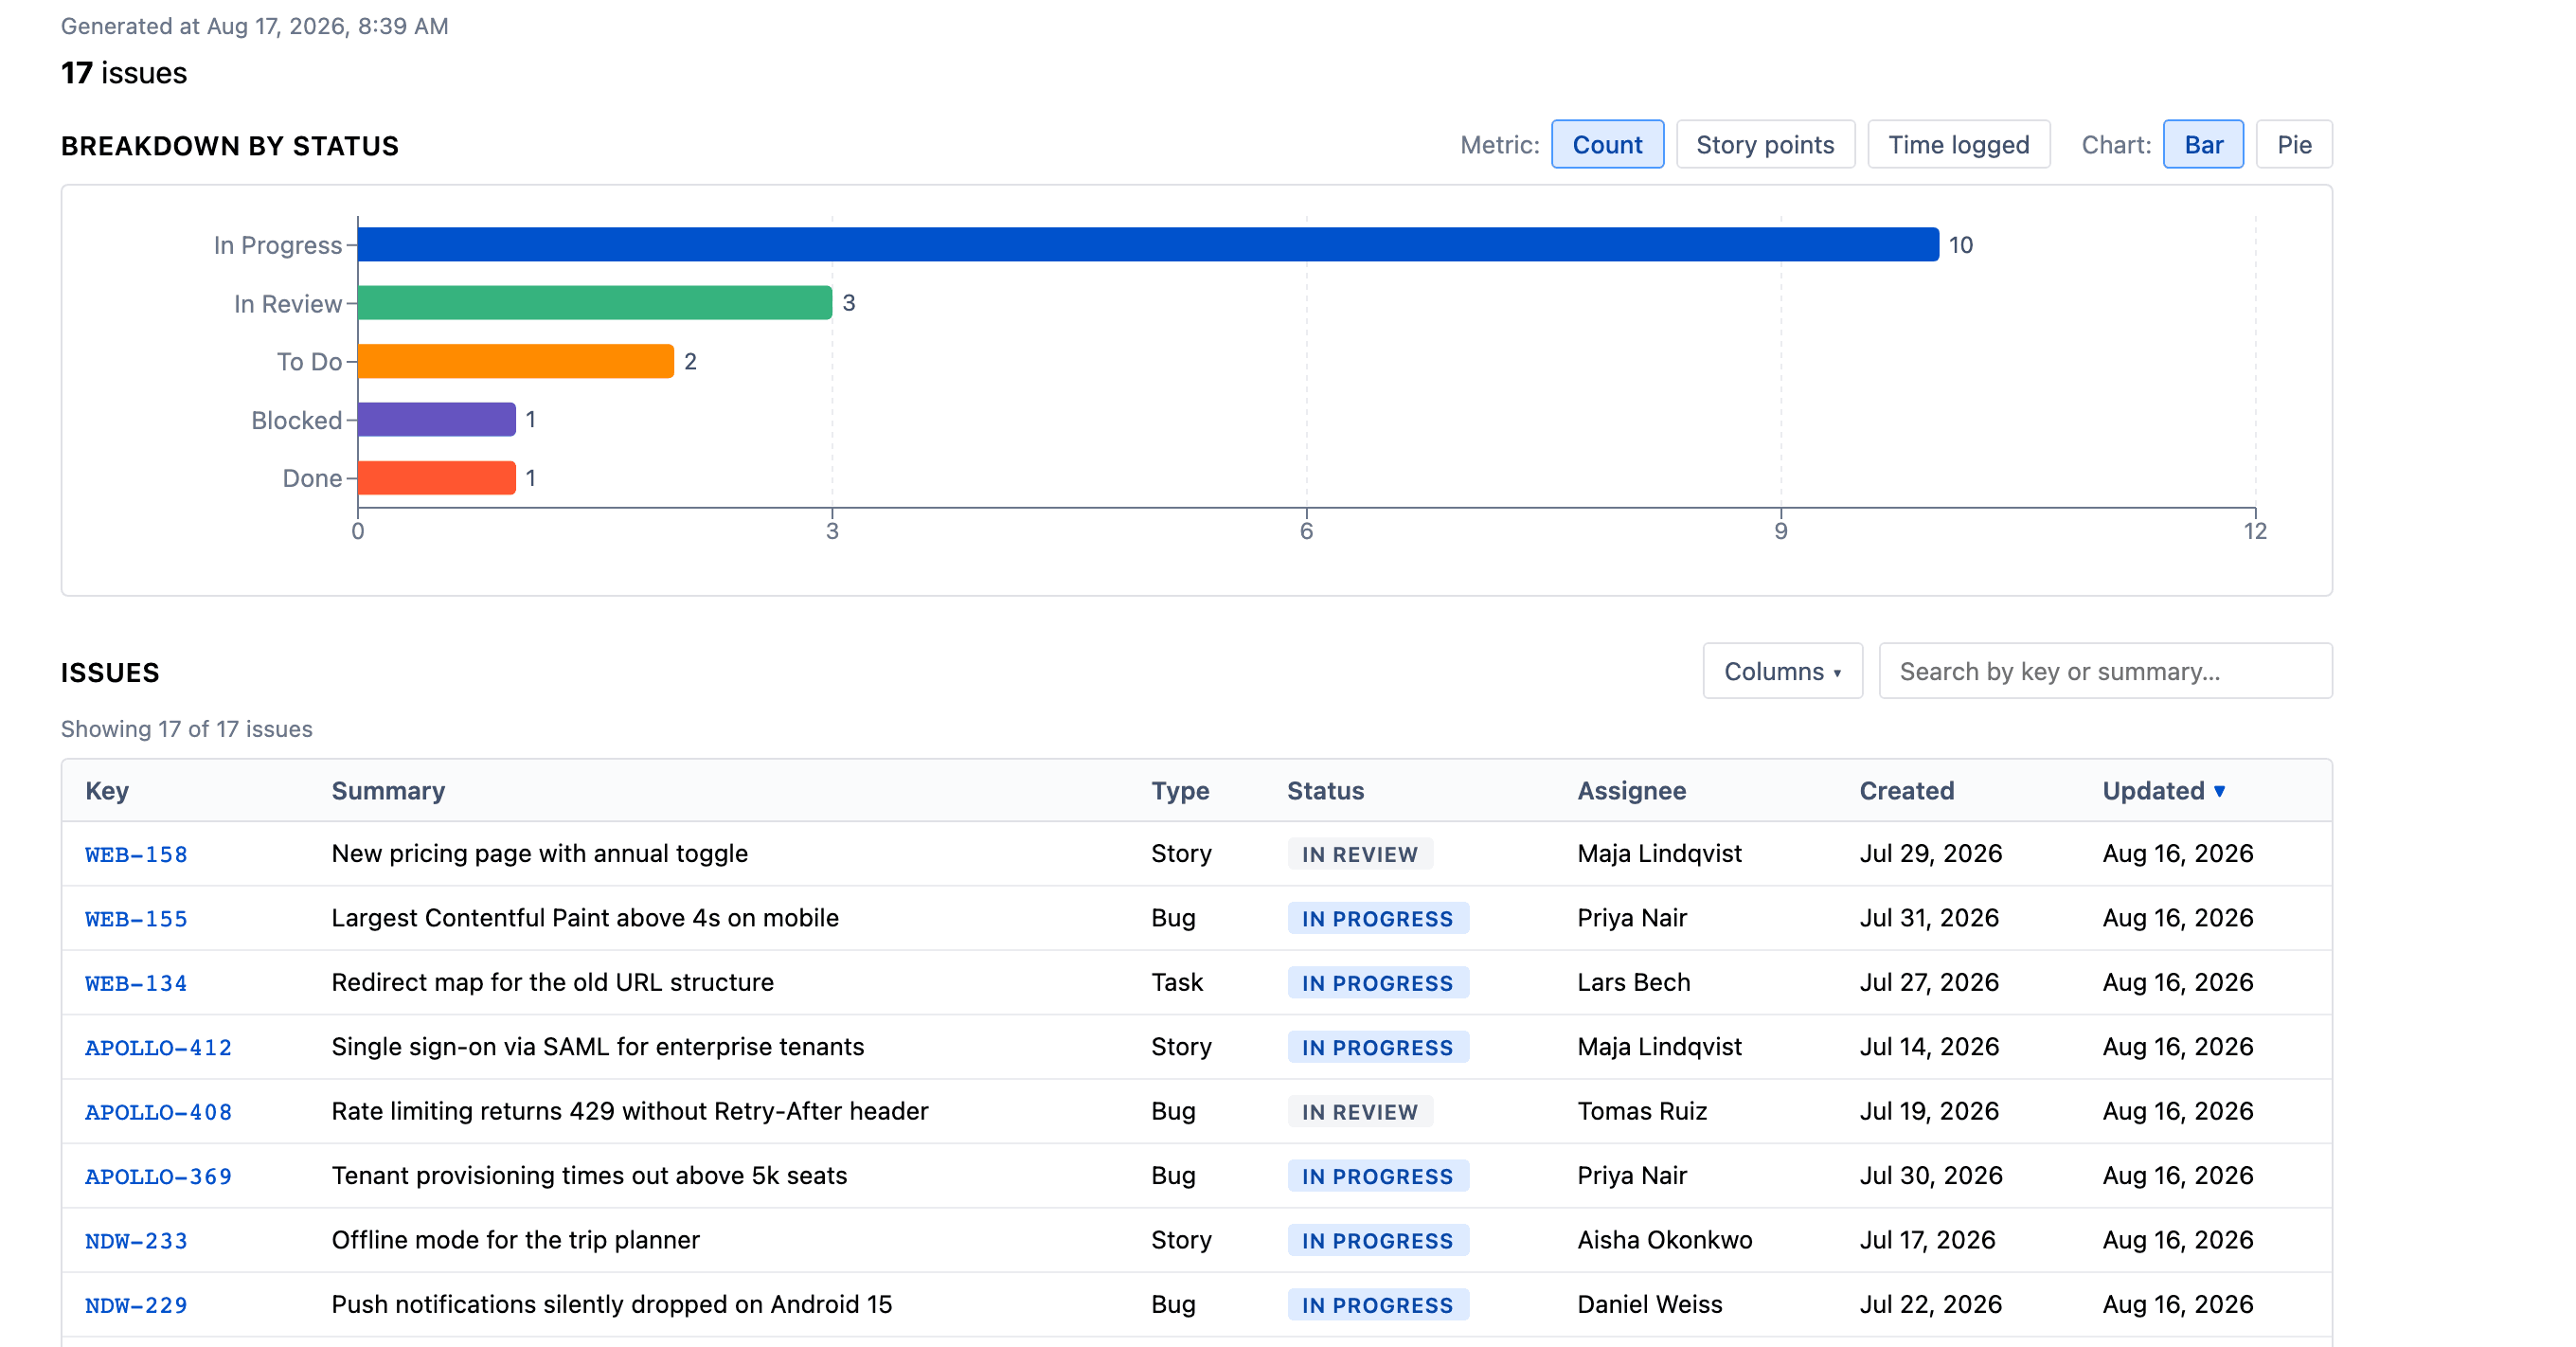Click the 'Blocked' chart axis label
The image size is (2576, 1347).
pyautogui.click(x=297, y=420)
